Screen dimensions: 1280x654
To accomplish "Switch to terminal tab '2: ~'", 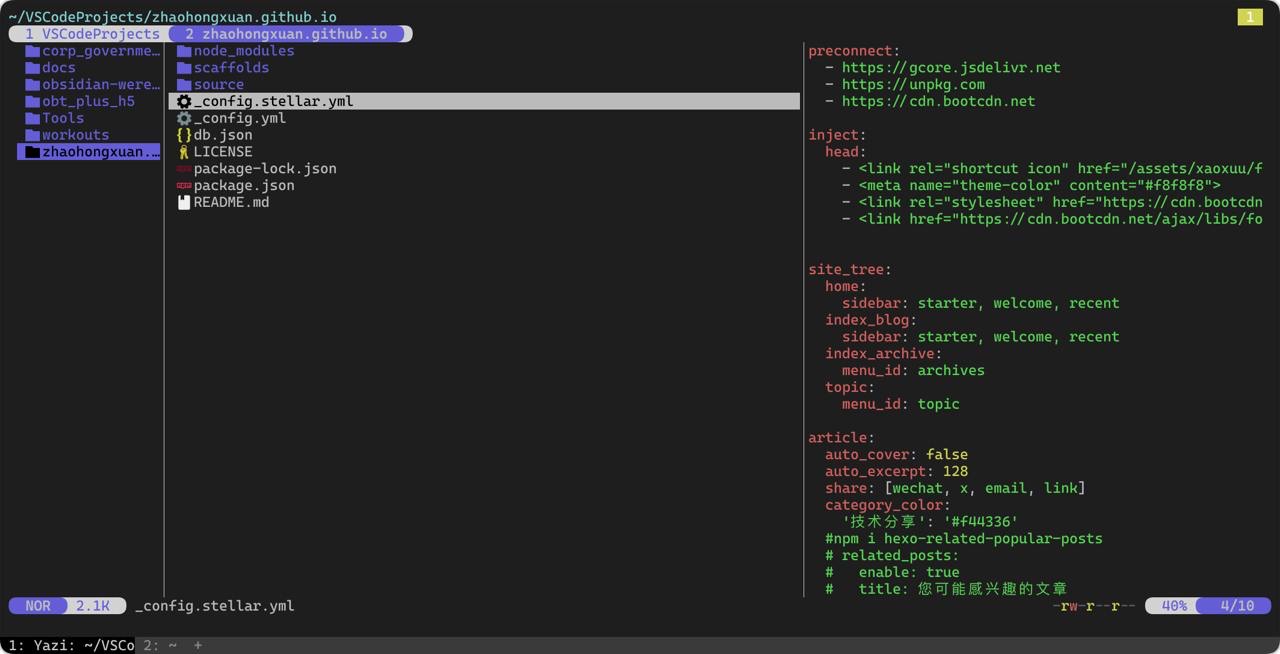I will (x=160, y=645).
